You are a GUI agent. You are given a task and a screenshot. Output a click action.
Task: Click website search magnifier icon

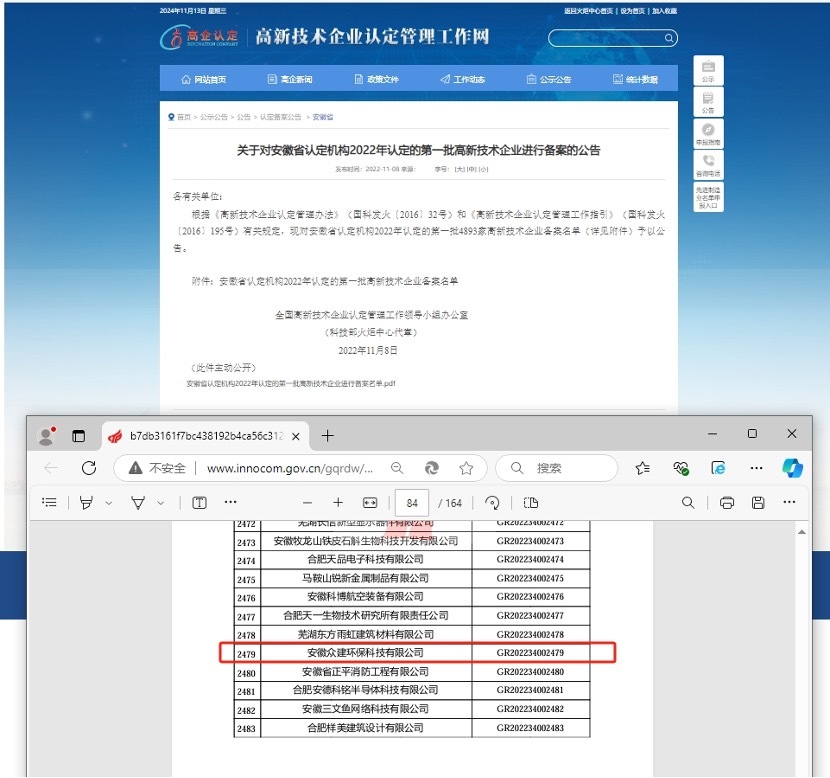(669, 38)
